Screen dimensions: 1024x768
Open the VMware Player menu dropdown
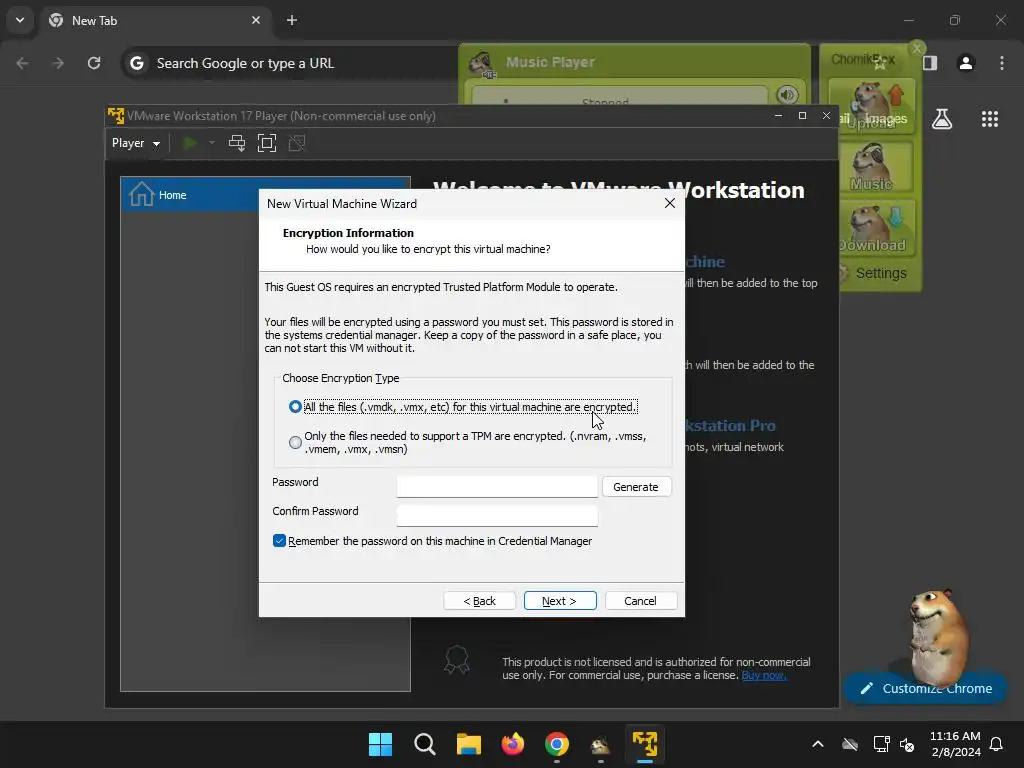click(x=136, y=143)
